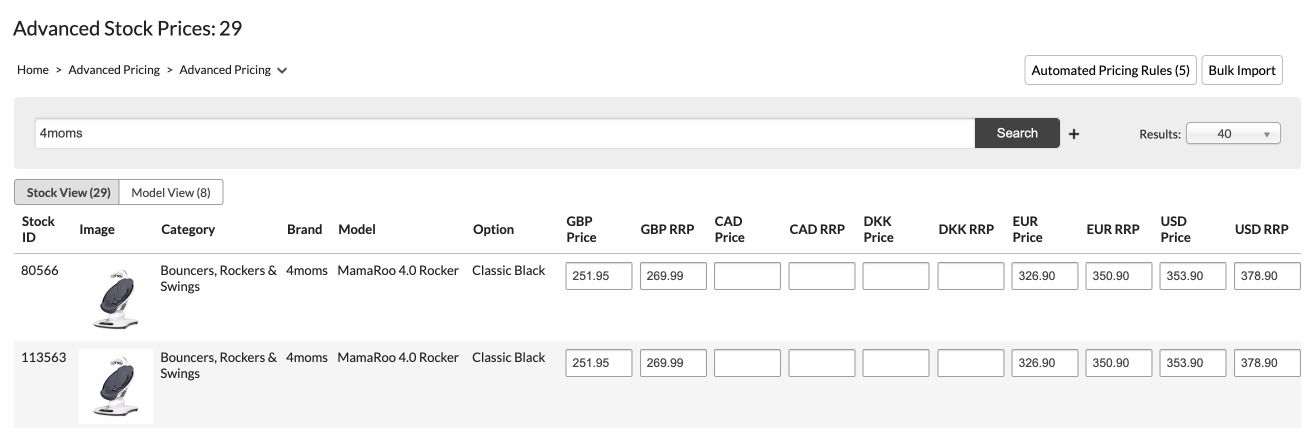
Task: Click the EUR RRP column header
Action: [1113, 229]
